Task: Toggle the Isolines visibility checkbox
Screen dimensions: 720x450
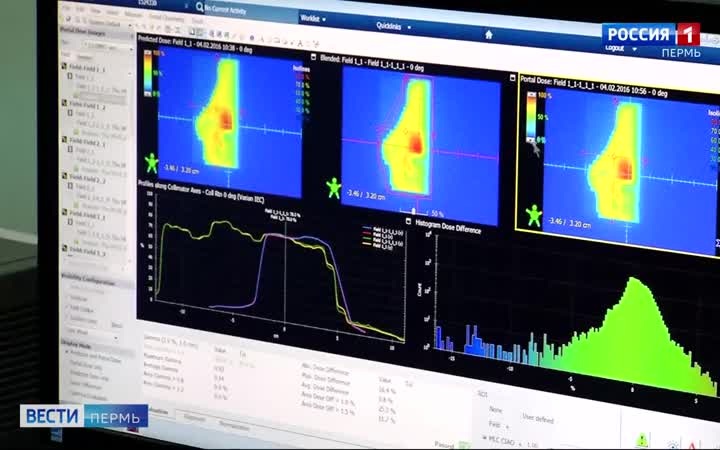Action: (66, 298)
